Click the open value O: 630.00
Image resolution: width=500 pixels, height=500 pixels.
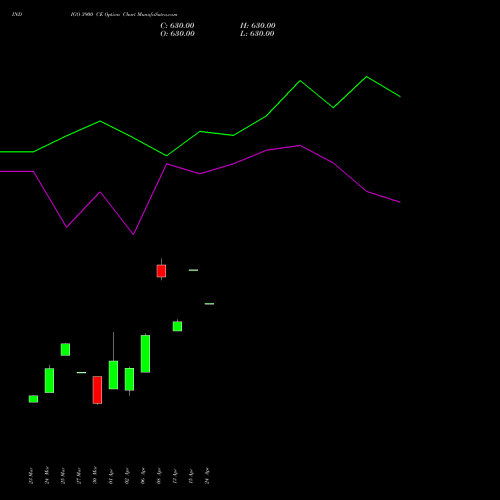177,34
